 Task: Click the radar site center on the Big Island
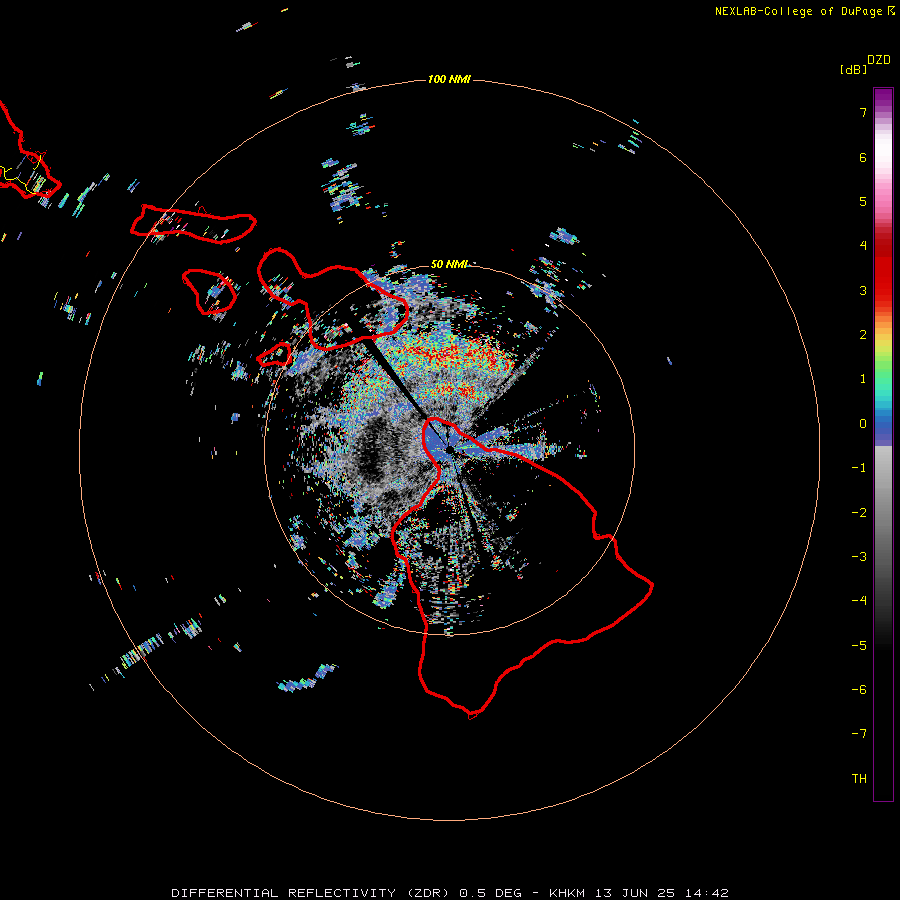tap(449, 451)
